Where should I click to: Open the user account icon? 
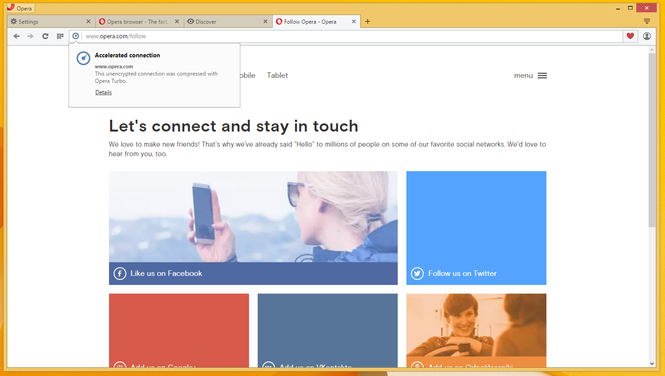pos(647,36)
